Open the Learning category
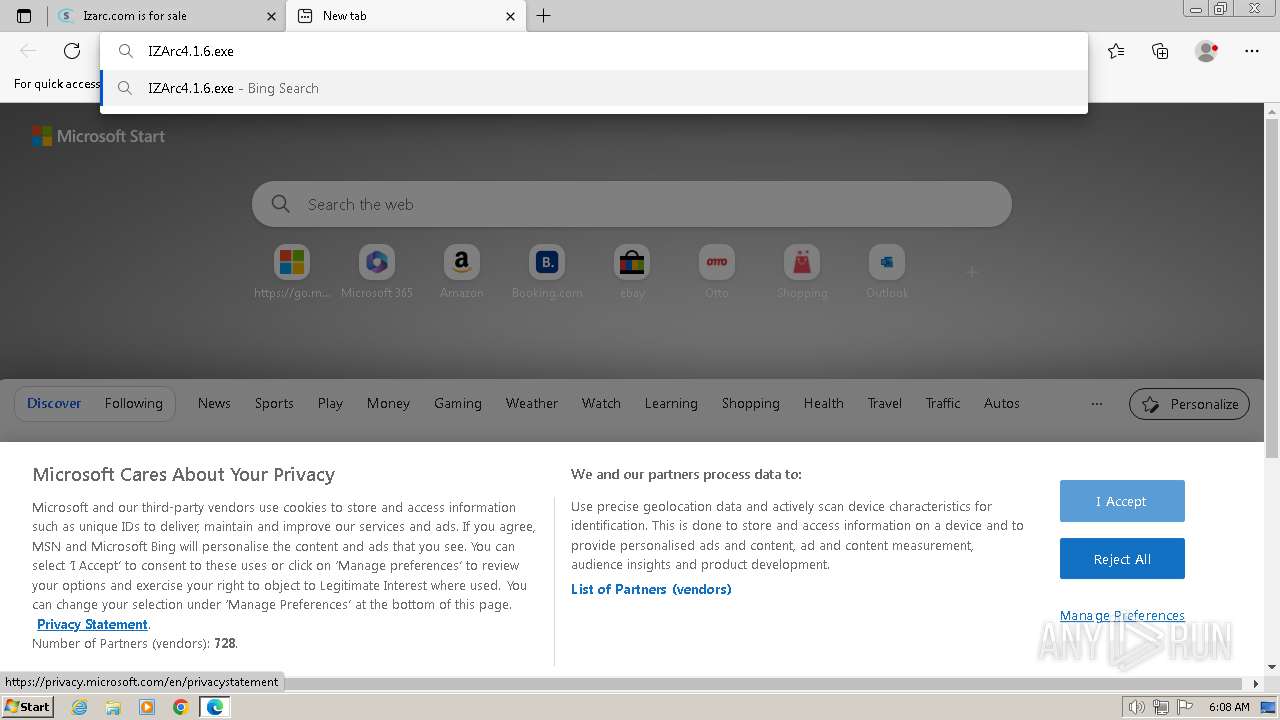The width and height of the screenshot is (1280, 720). (x=671, y=403)
